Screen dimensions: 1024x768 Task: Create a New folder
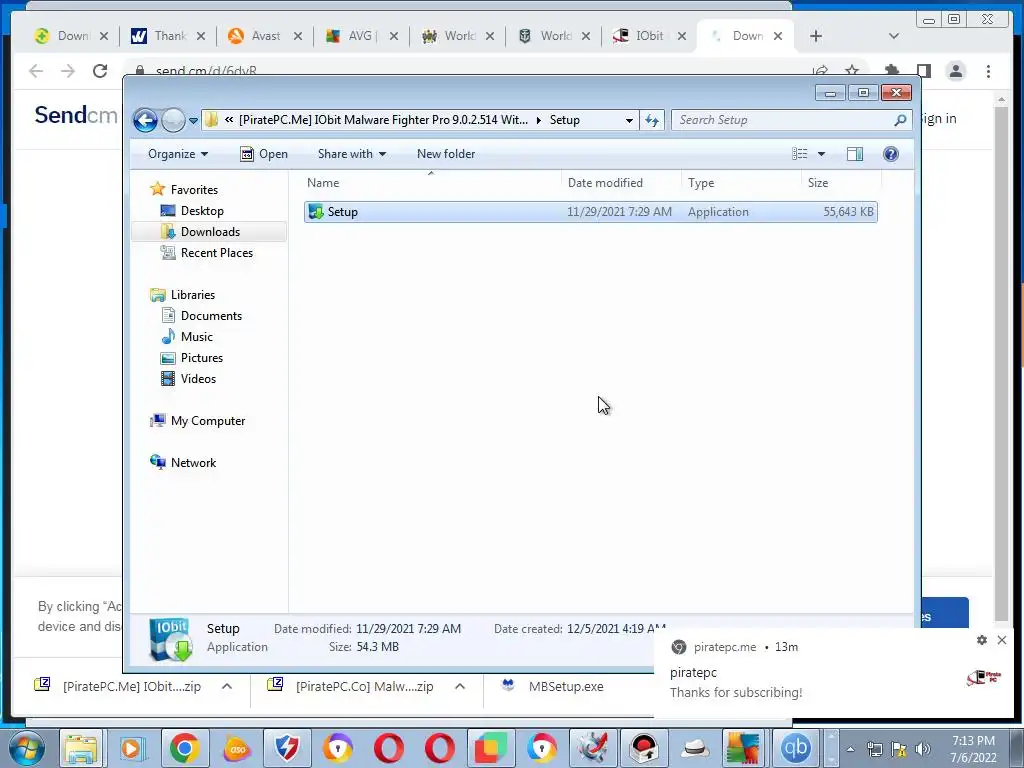[x=446, y=154]
